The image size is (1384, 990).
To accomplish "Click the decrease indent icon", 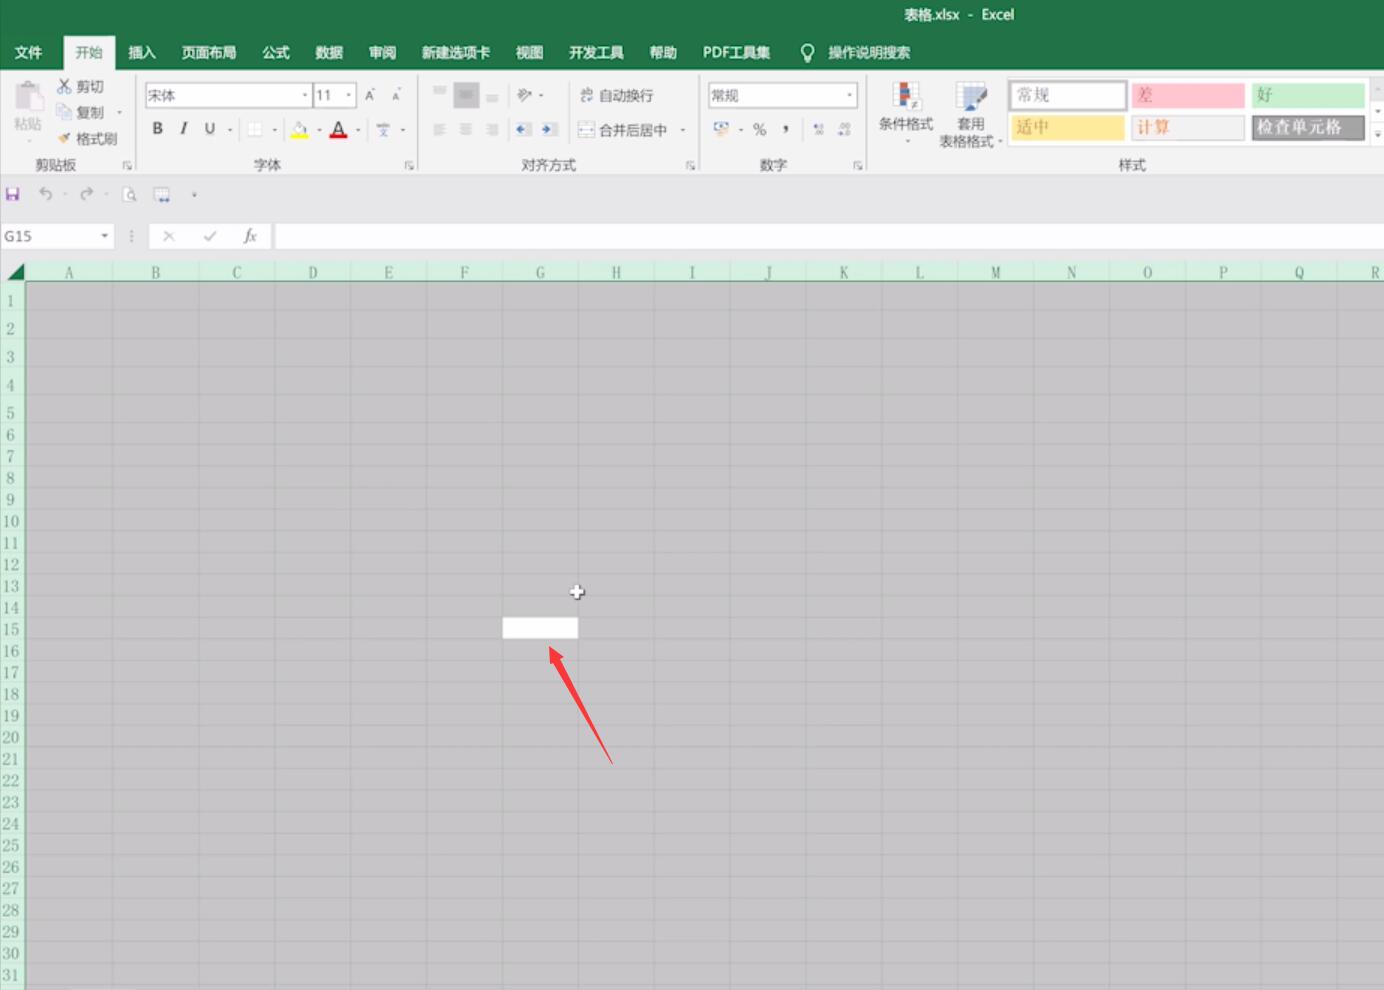I will tap(522, 129).
